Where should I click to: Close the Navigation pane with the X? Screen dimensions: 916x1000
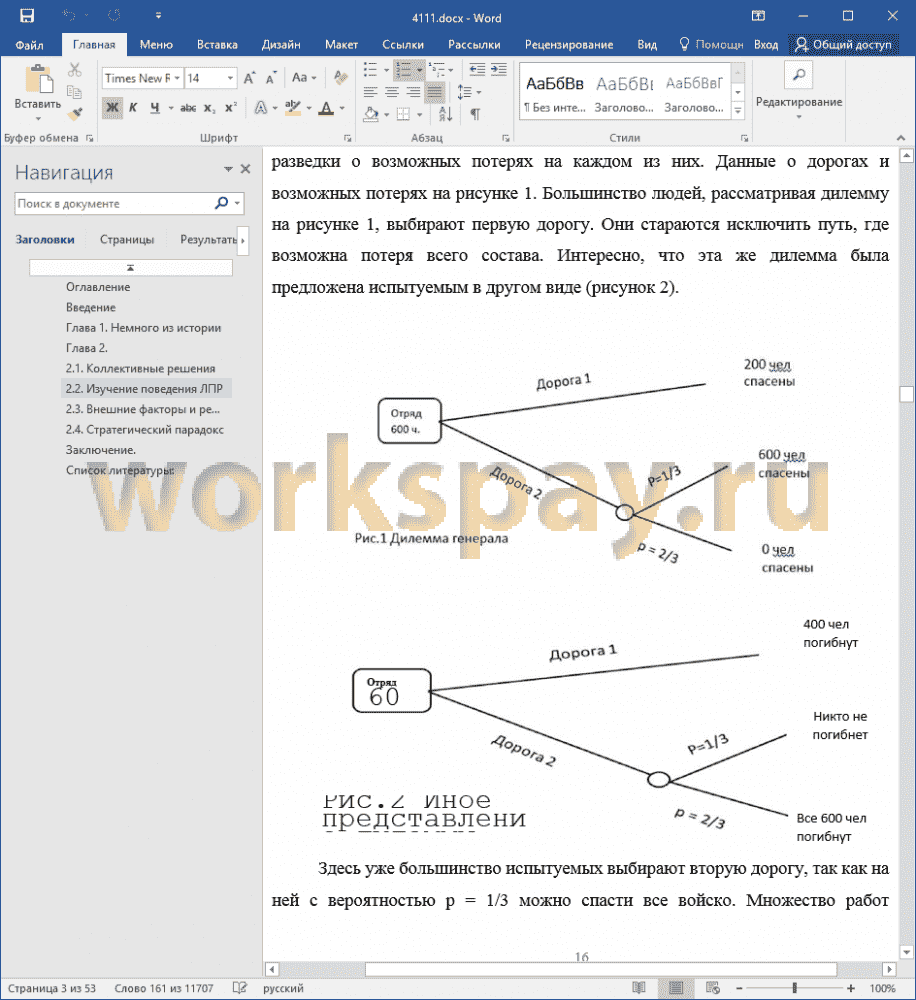click(246, 169)
